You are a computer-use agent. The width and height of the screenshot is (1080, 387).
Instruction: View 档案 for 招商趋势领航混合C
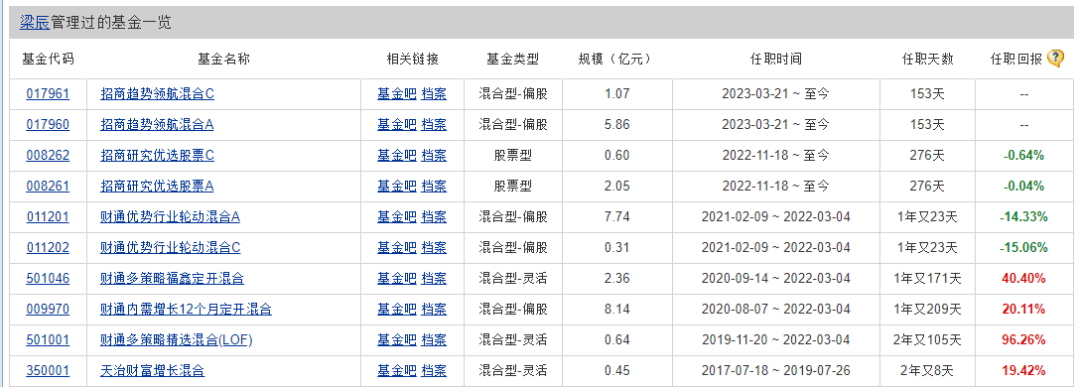pyautogui.click(x=434, y=94)
